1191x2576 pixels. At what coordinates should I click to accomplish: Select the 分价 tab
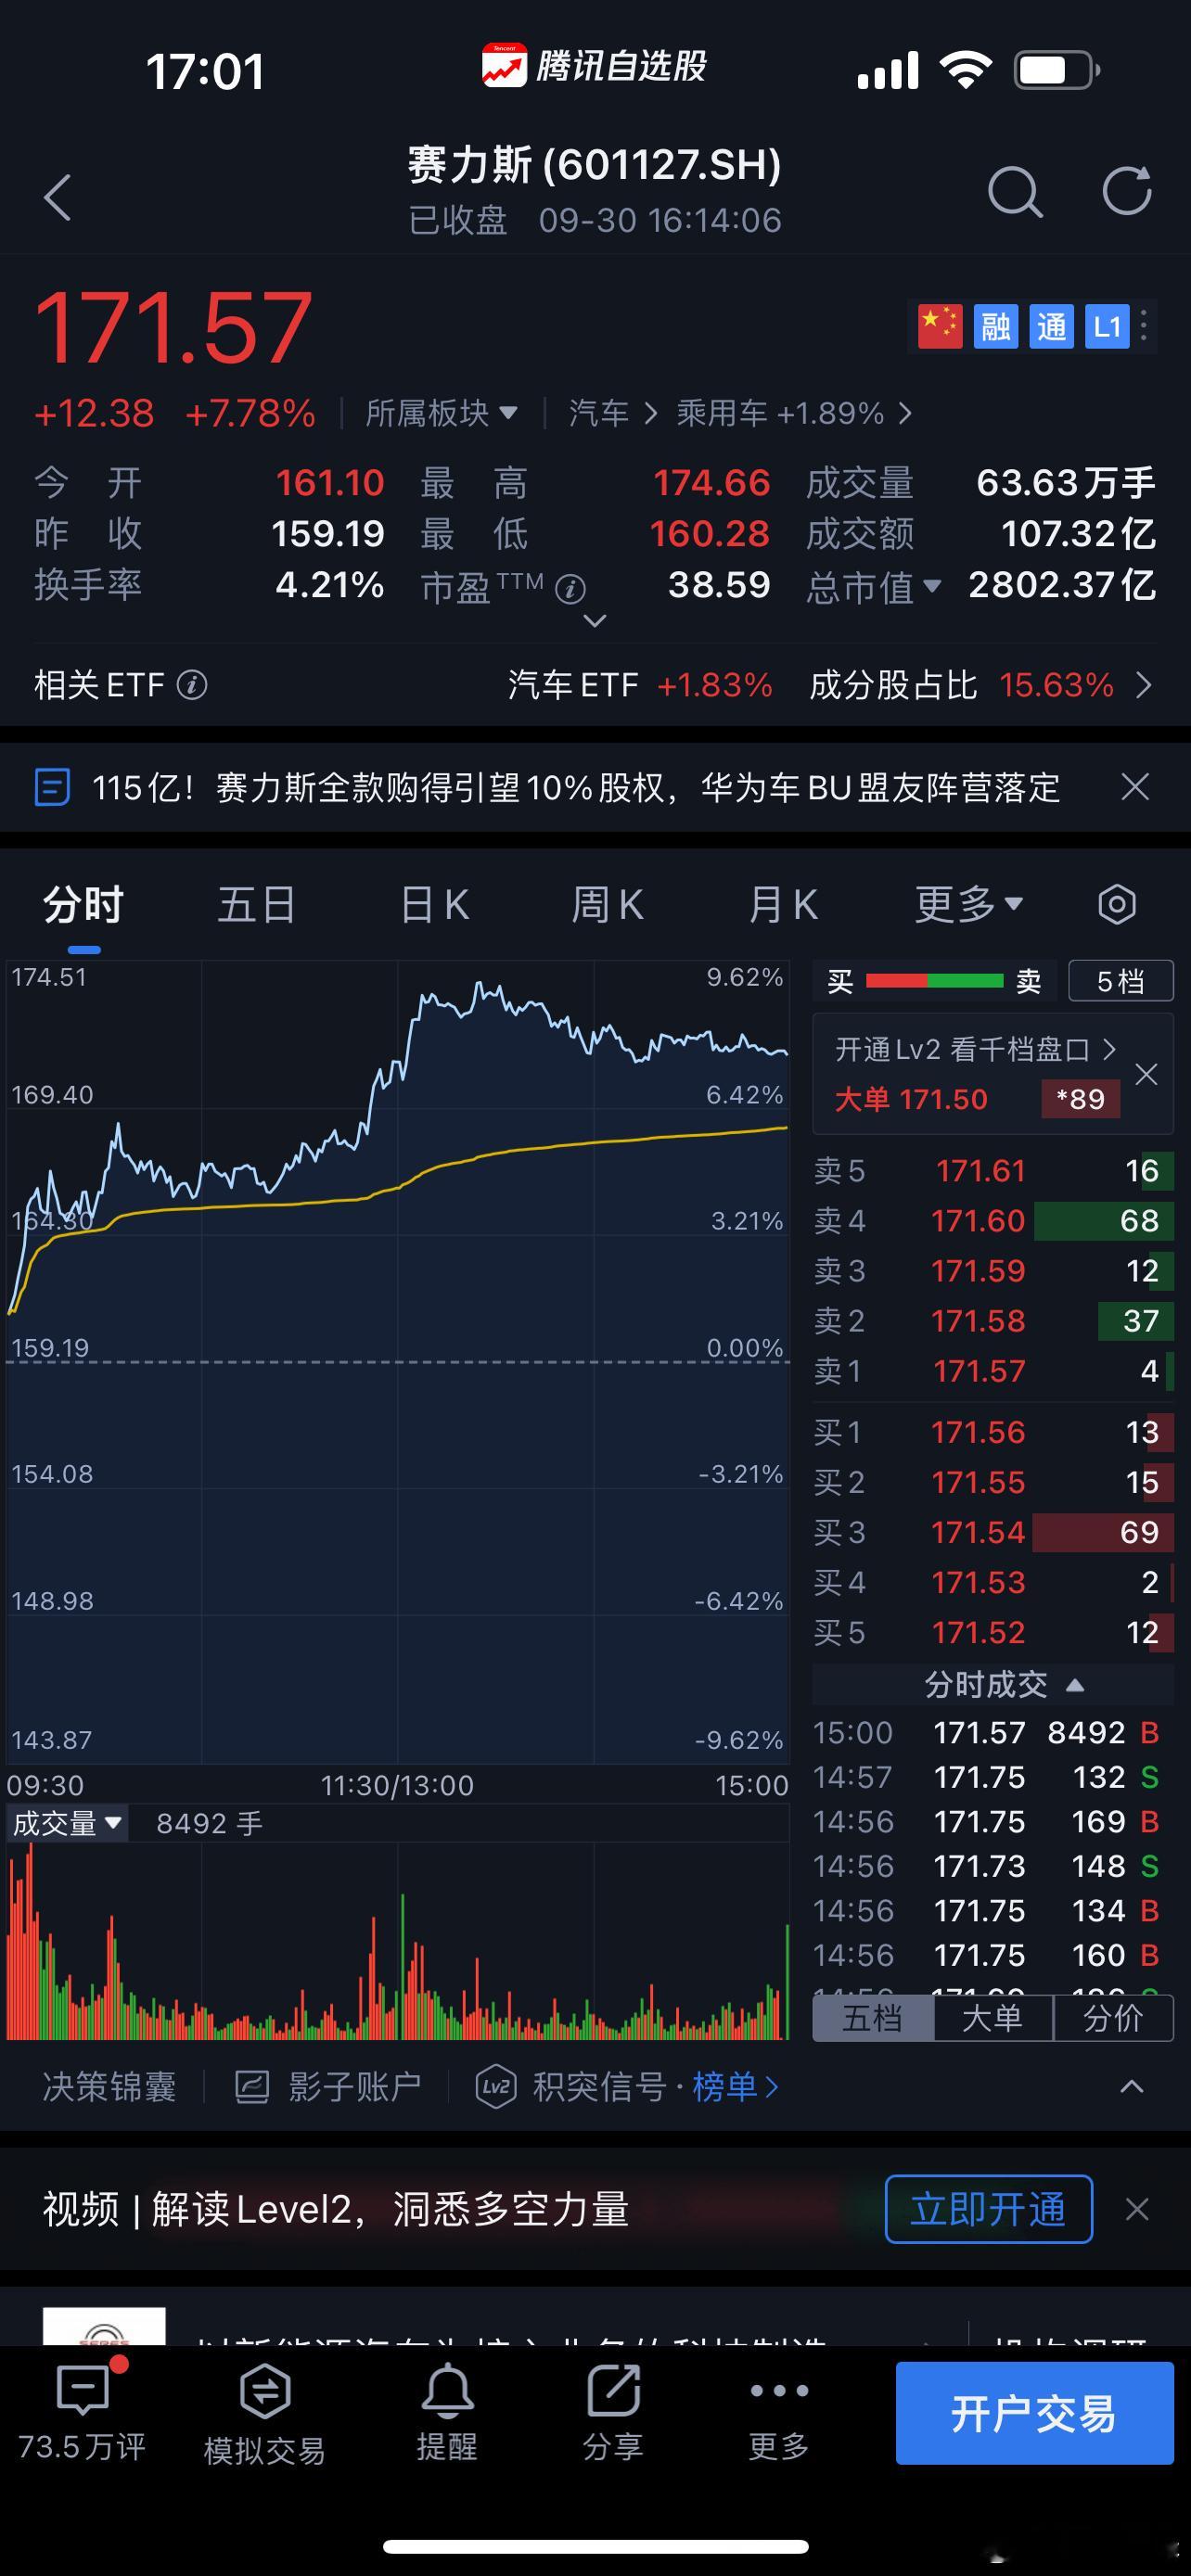point(1113,2018)
